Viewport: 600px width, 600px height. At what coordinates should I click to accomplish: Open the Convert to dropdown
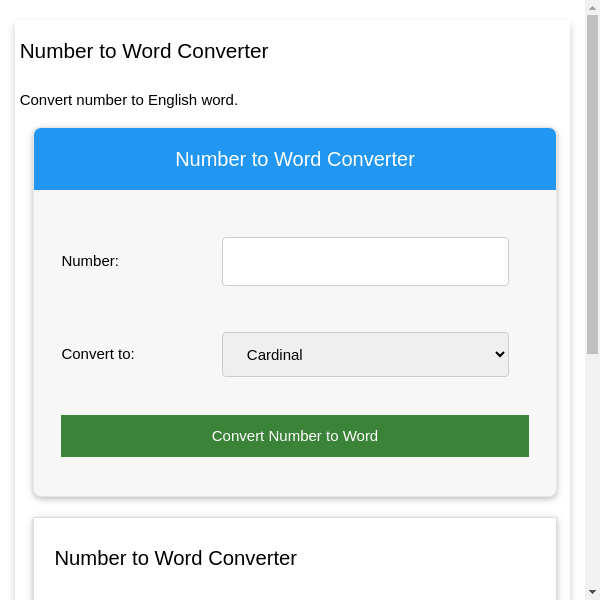(x=365, y=354)
